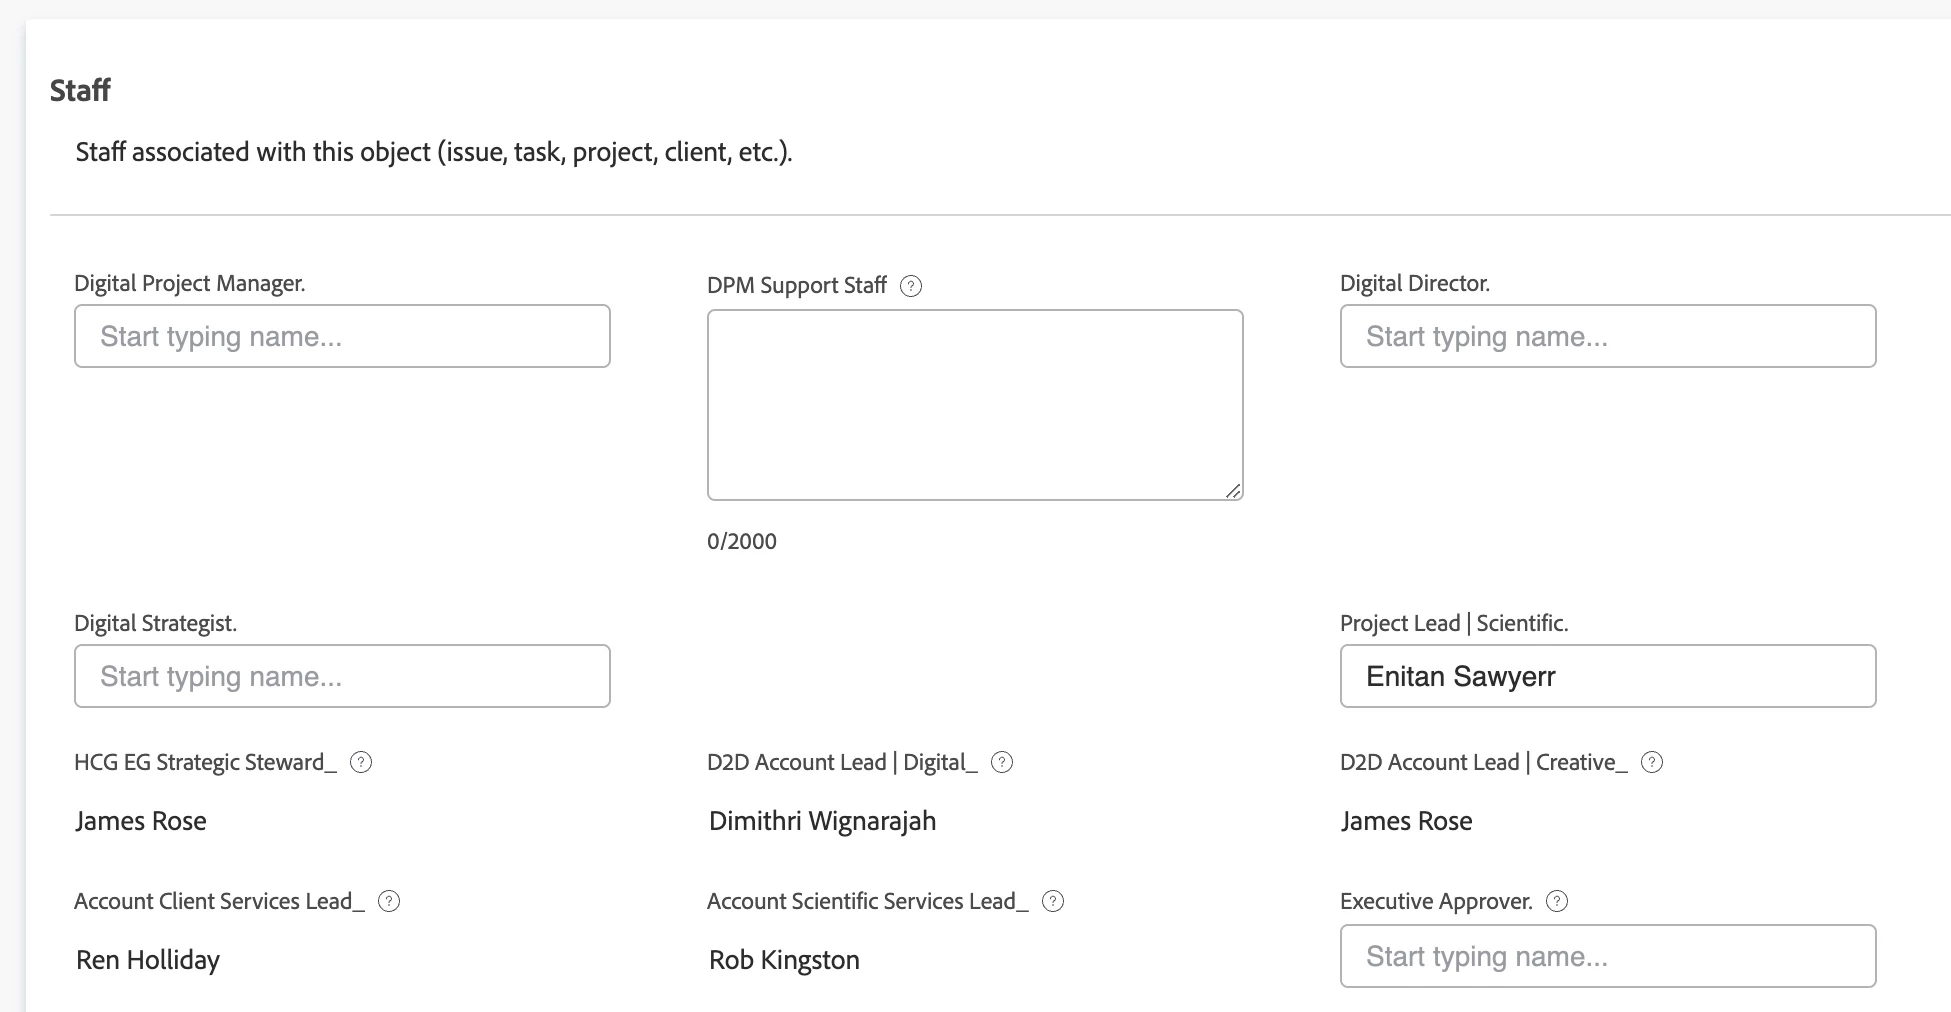
Task: Focus the DPM Support Staff text area
Action: pyautogui.click(x=974, y=404)
